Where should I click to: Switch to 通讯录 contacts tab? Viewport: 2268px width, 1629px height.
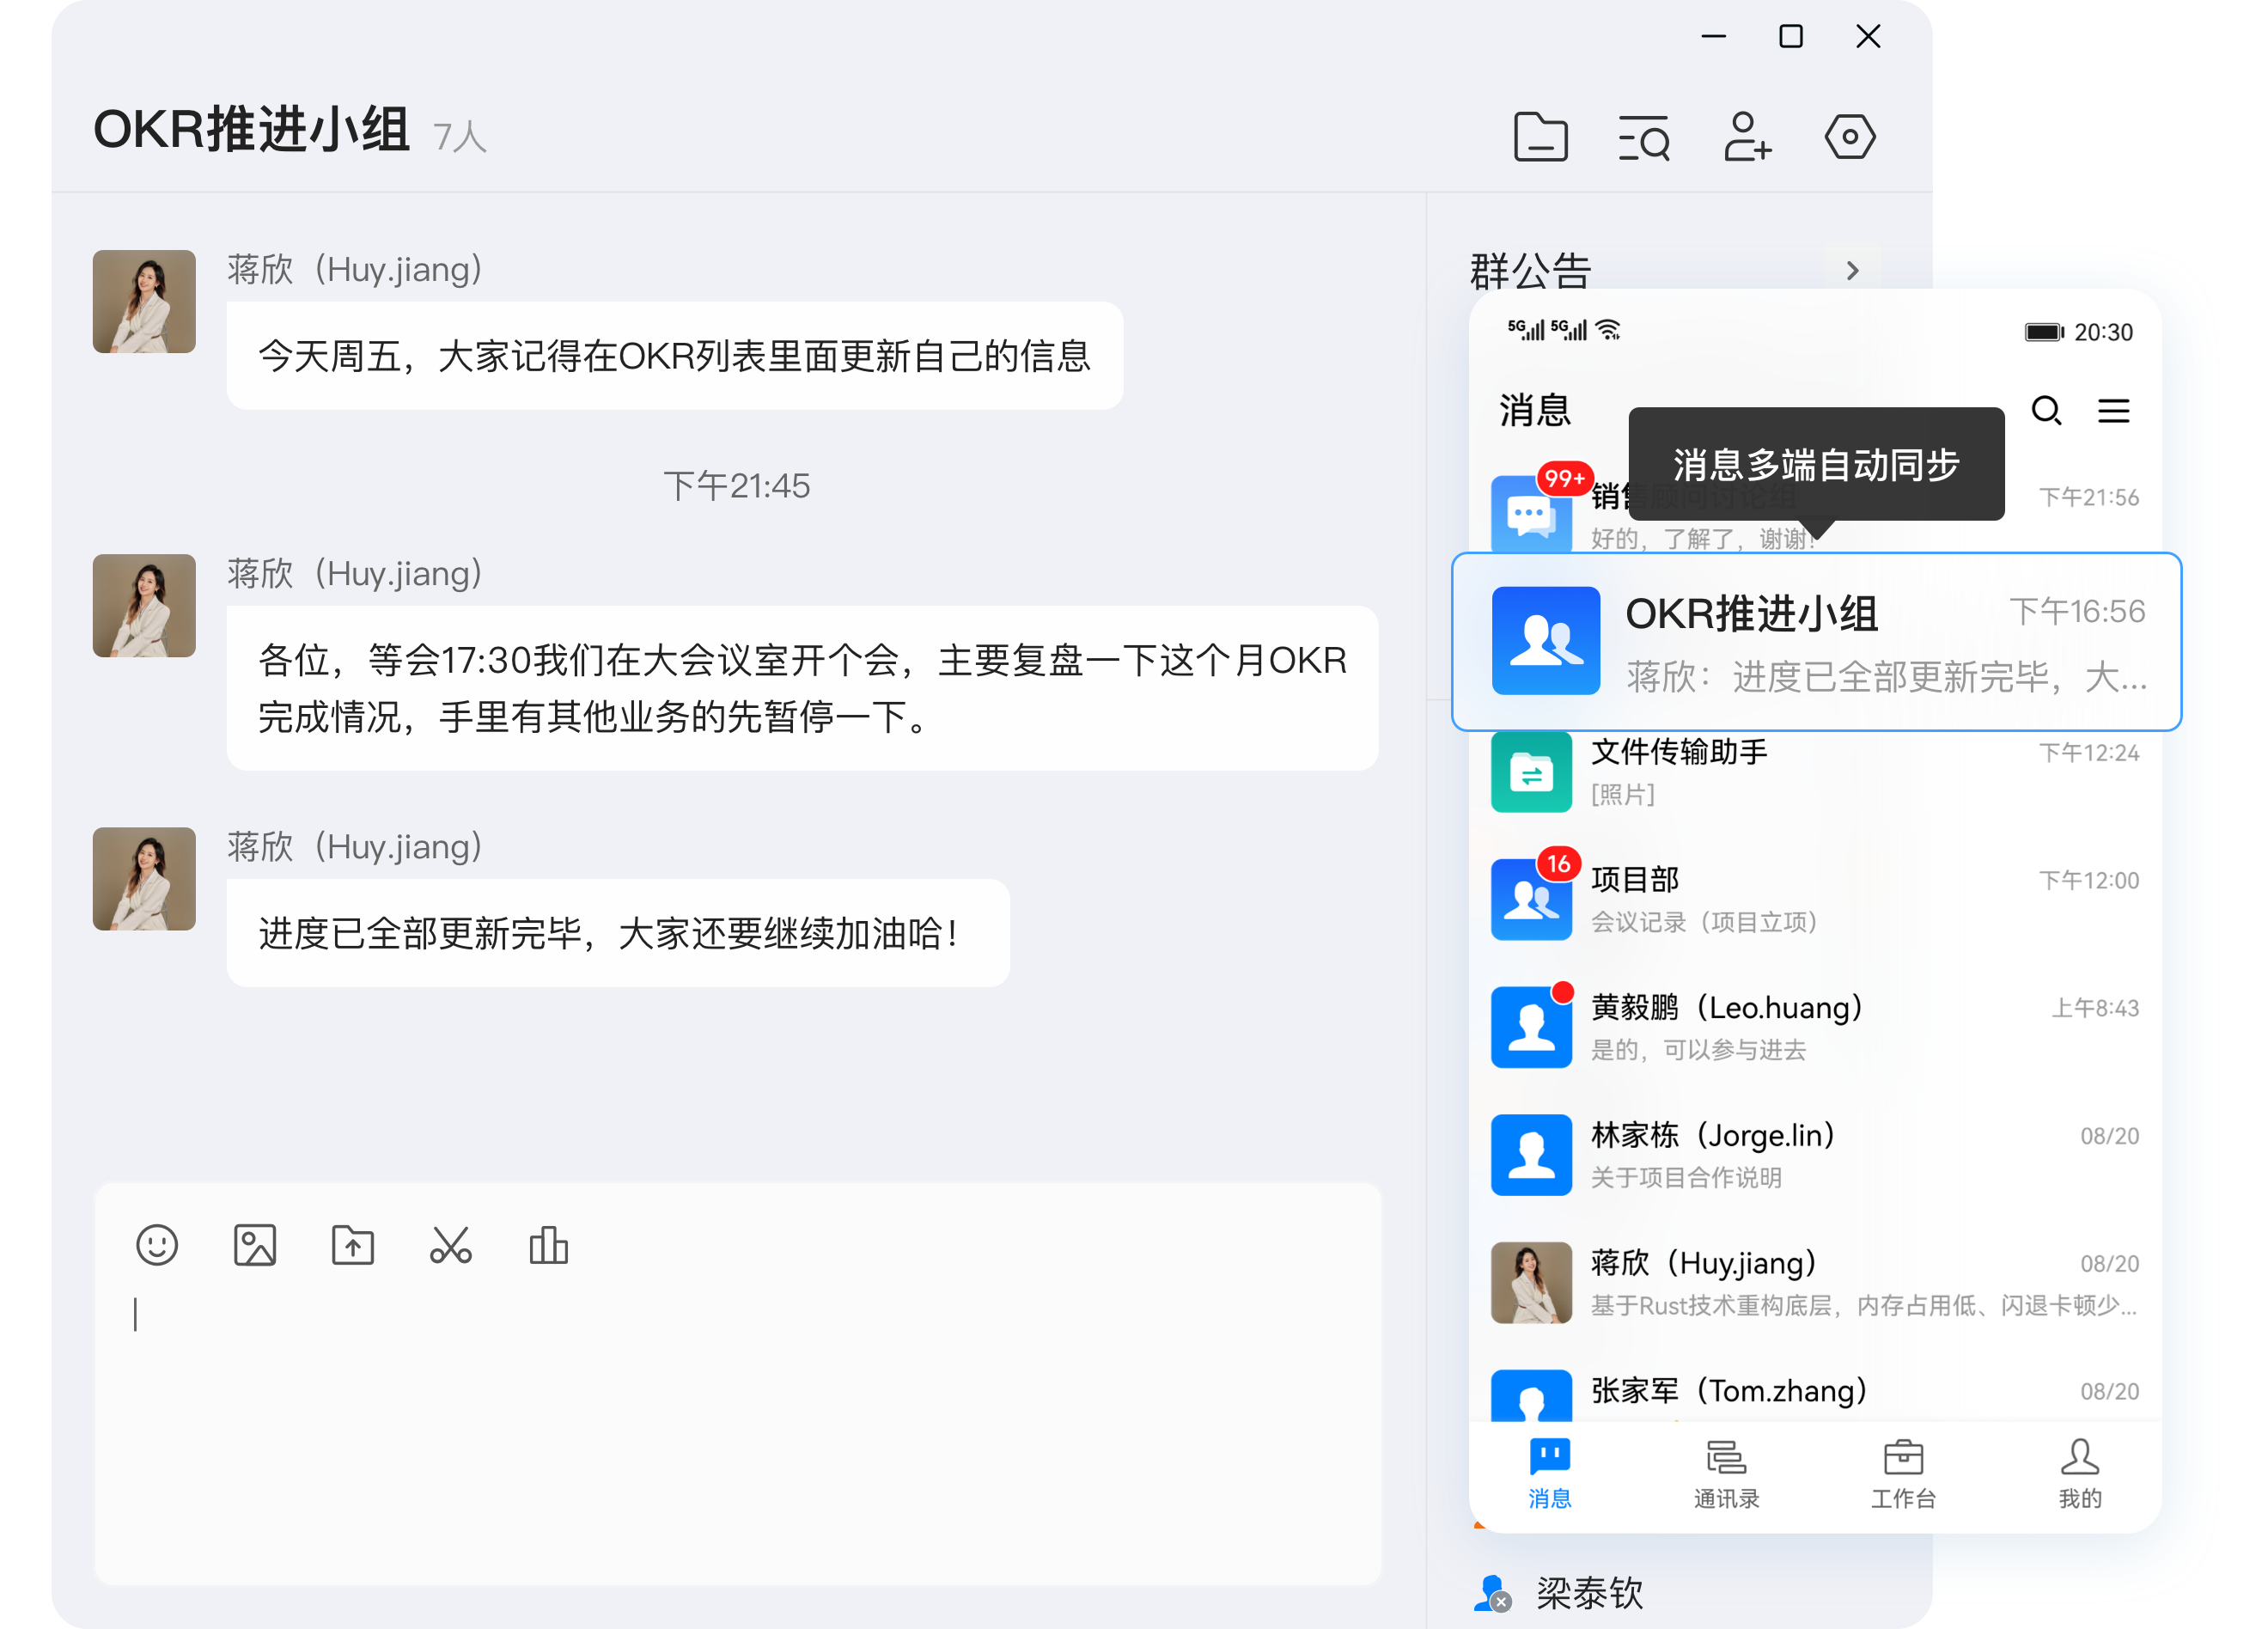1726,1474
